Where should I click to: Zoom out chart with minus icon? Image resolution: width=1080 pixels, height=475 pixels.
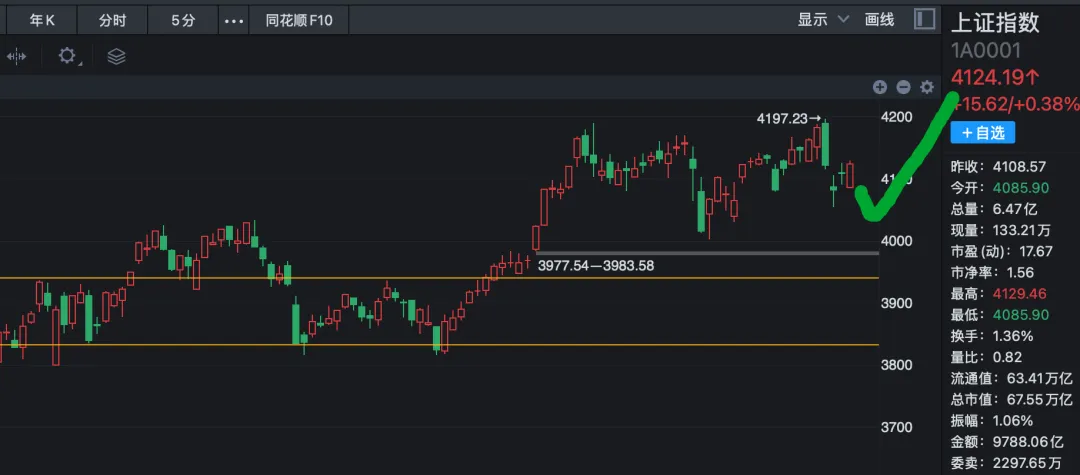click(903, 87)
